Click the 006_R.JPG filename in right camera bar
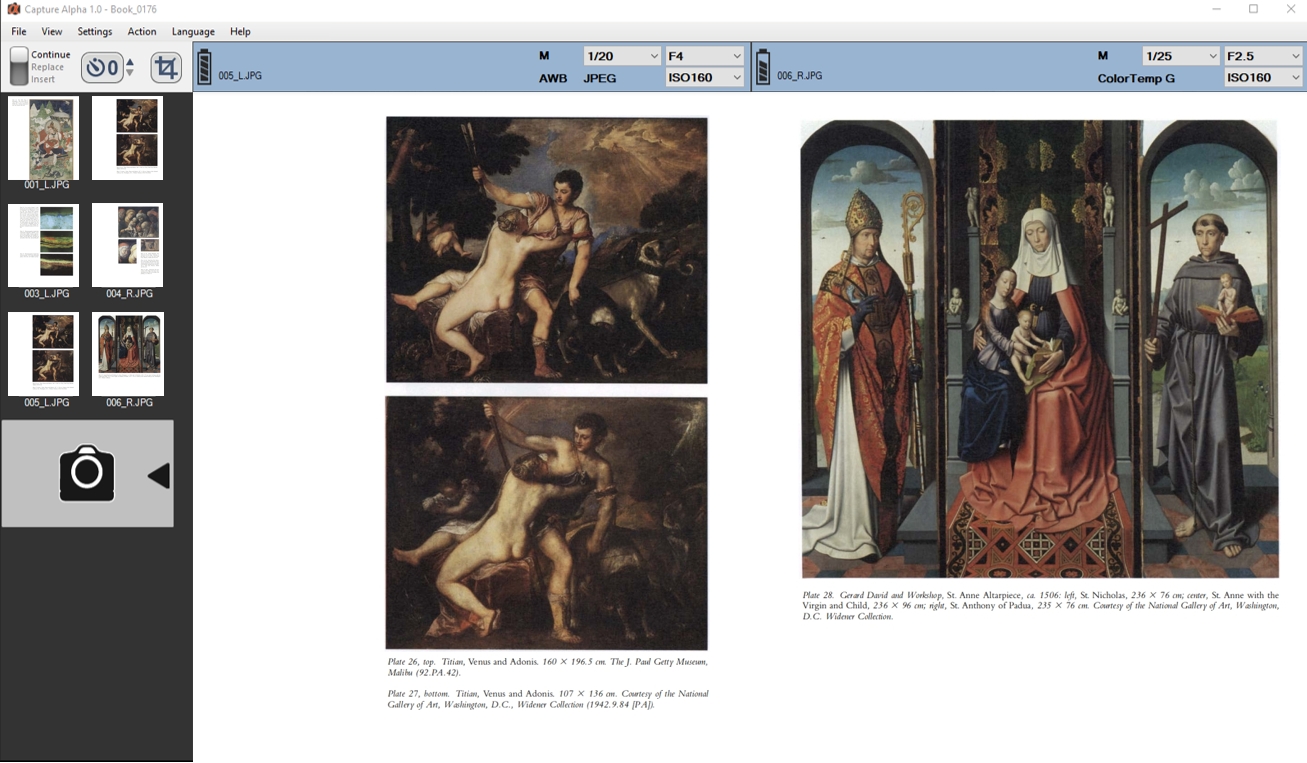Screen dimensions: 1307x763 (800, 76)
